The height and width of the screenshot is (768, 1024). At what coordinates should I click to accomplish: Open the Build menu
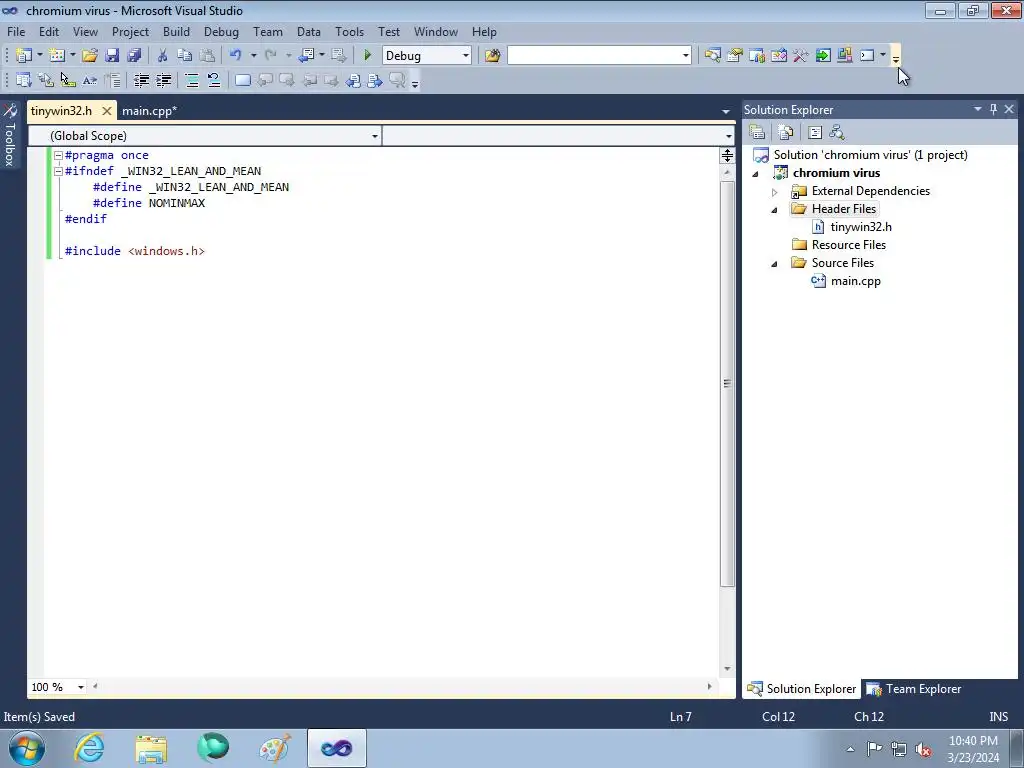click(x=176, y=31)
